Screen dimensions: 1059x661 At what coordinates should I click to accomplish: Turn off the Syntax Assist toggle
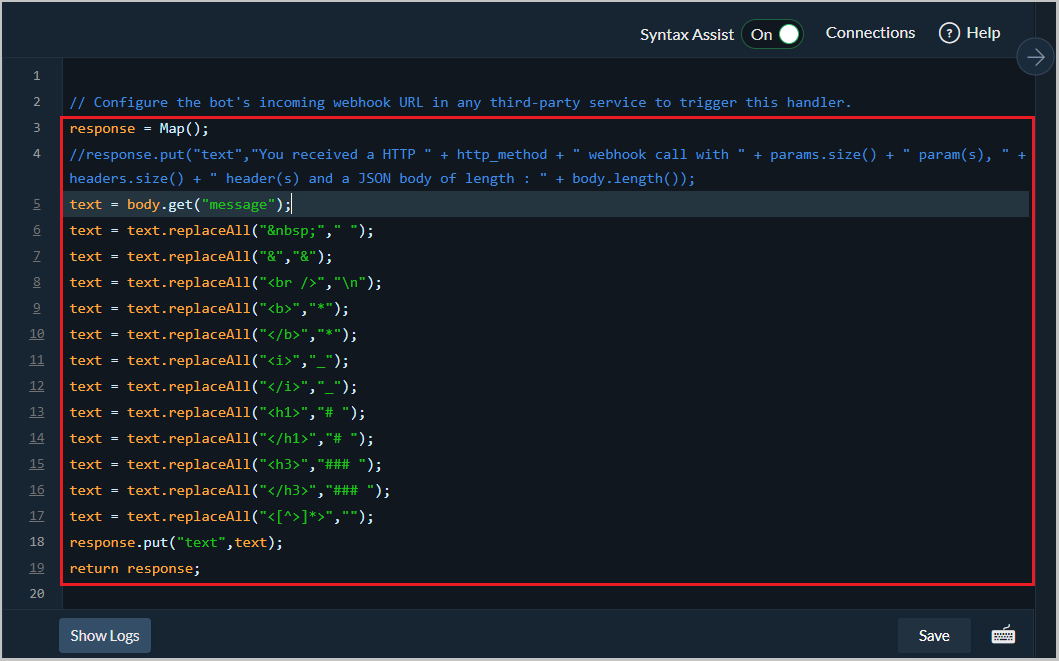pos(773,34)
